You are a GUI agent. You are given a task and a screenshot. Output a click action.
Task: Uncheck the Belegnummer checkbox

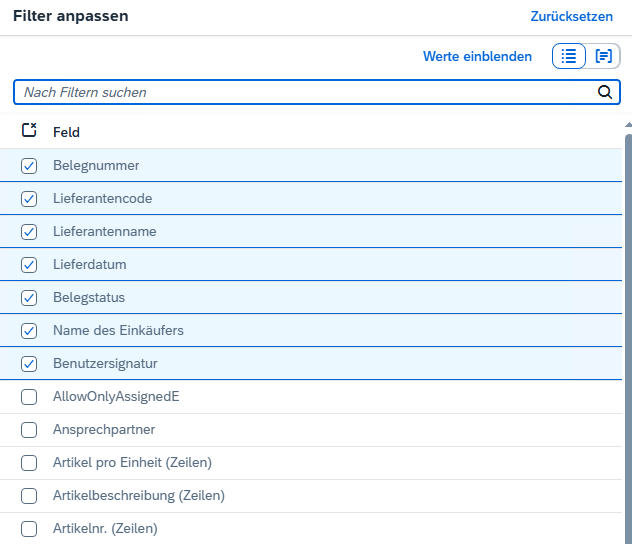(x=29, y=166)
